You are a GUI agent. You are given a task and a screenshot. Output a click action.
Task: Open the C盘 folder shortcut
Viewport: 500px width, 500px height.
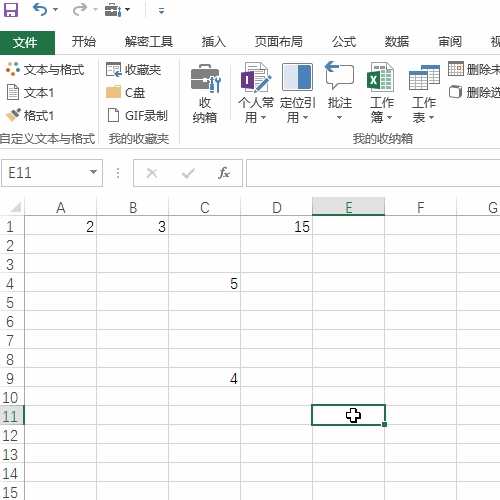tap(125, 92)
